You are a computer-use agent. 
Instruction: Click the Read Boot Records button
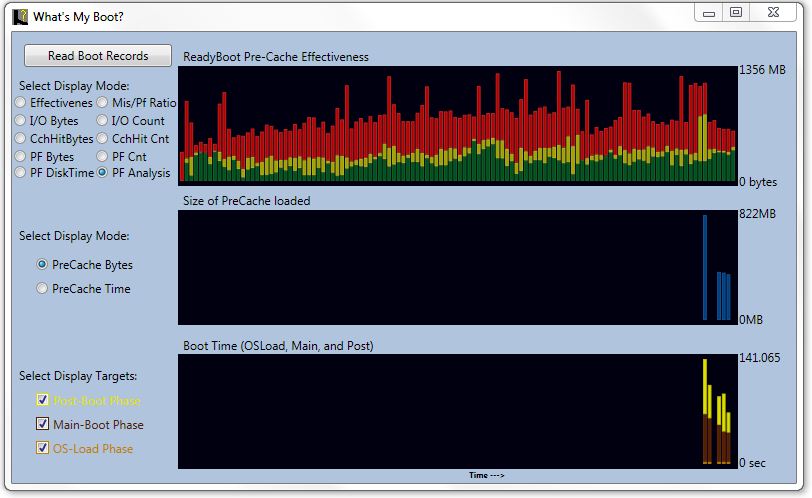[x=98, y=55]
